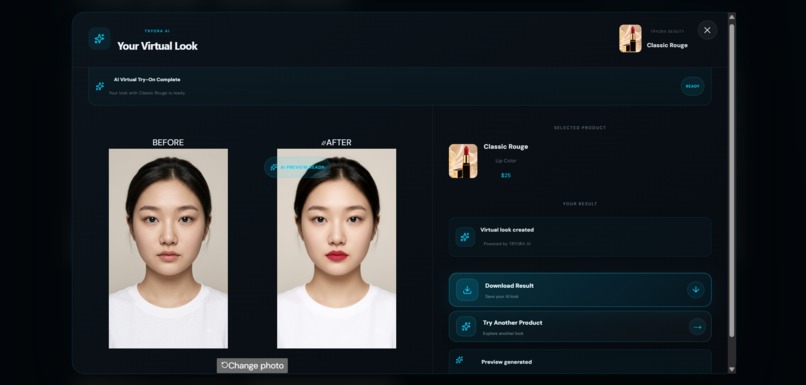Click the Try Another Product button
806x385 pixels.
click(x=580, y=326)
